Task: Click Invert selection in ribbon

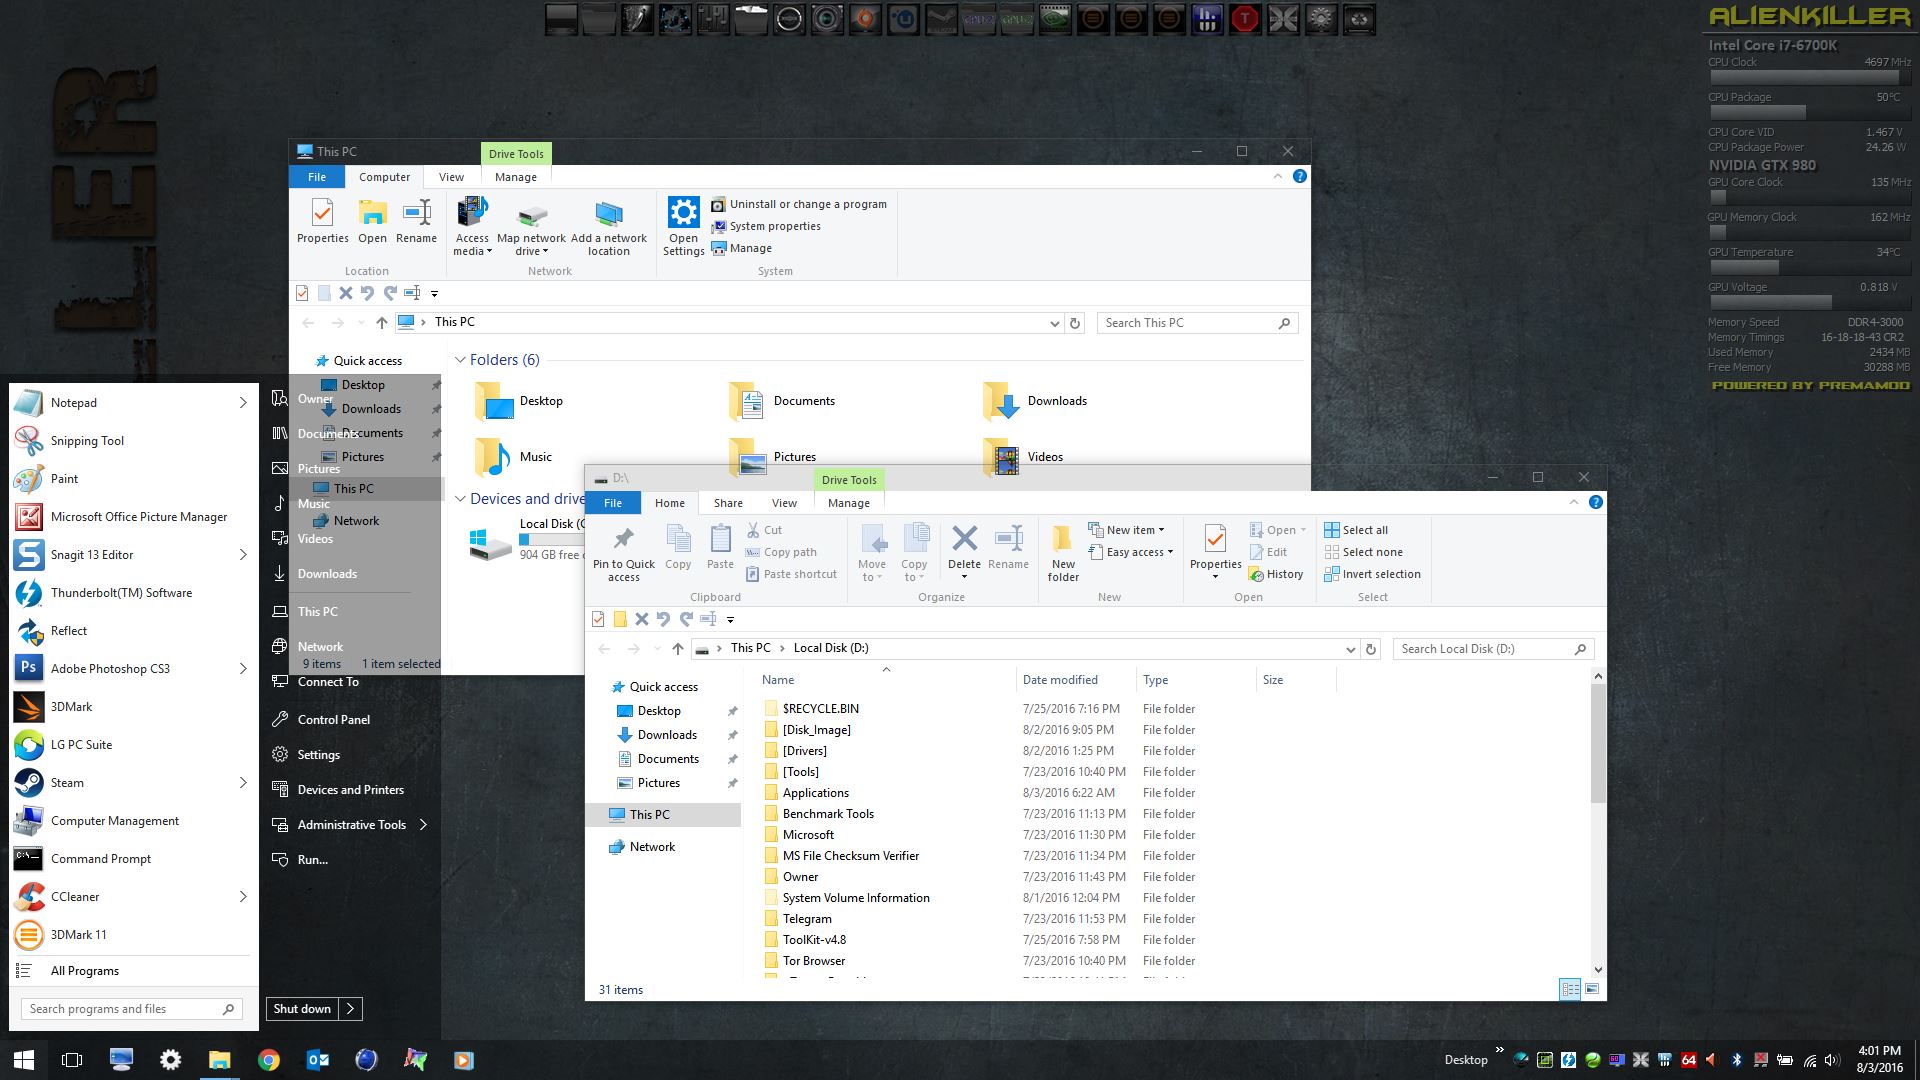Action: click(1372, 574)
